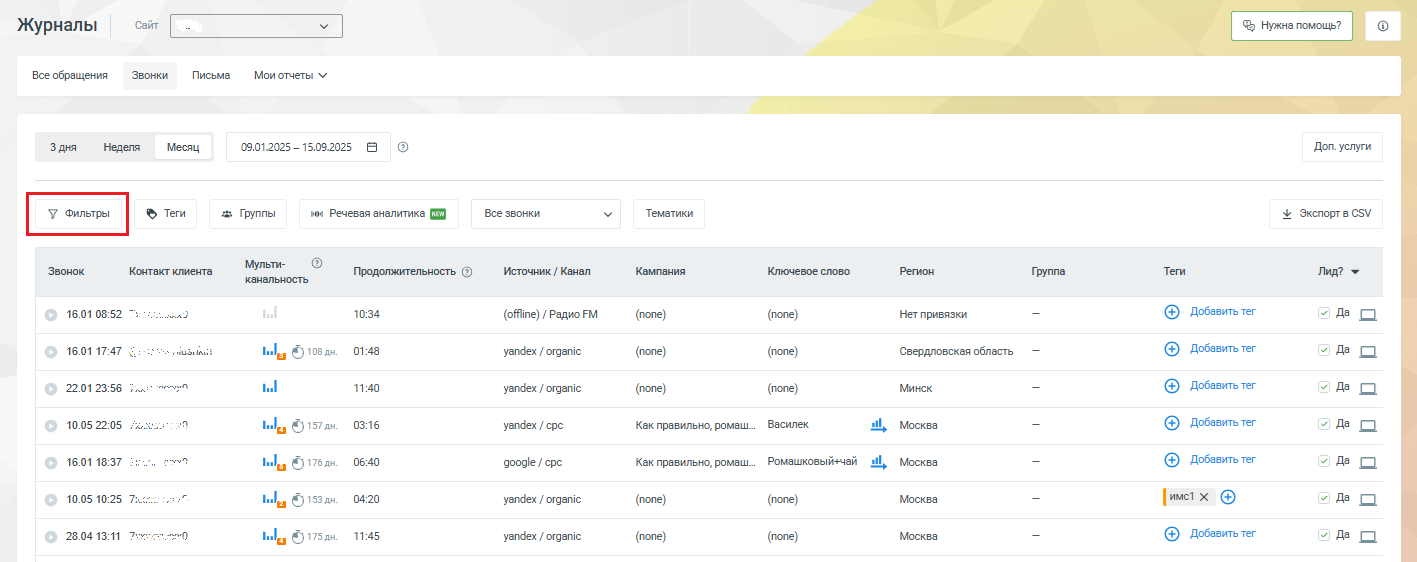
Task: Click the help icon beside Мульти-канальность header
Action: pos(317,263)
